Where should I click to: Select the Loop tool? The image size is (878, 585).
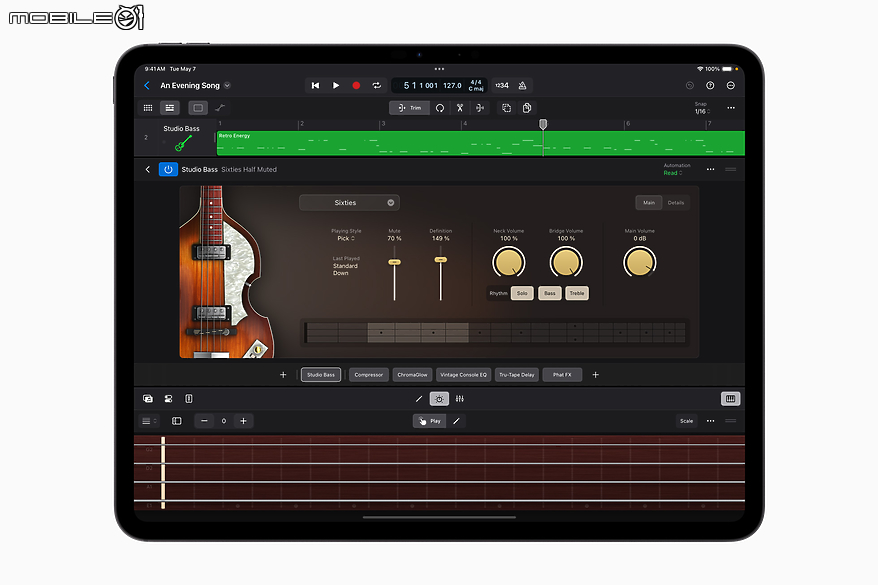(x=440, y=108)
